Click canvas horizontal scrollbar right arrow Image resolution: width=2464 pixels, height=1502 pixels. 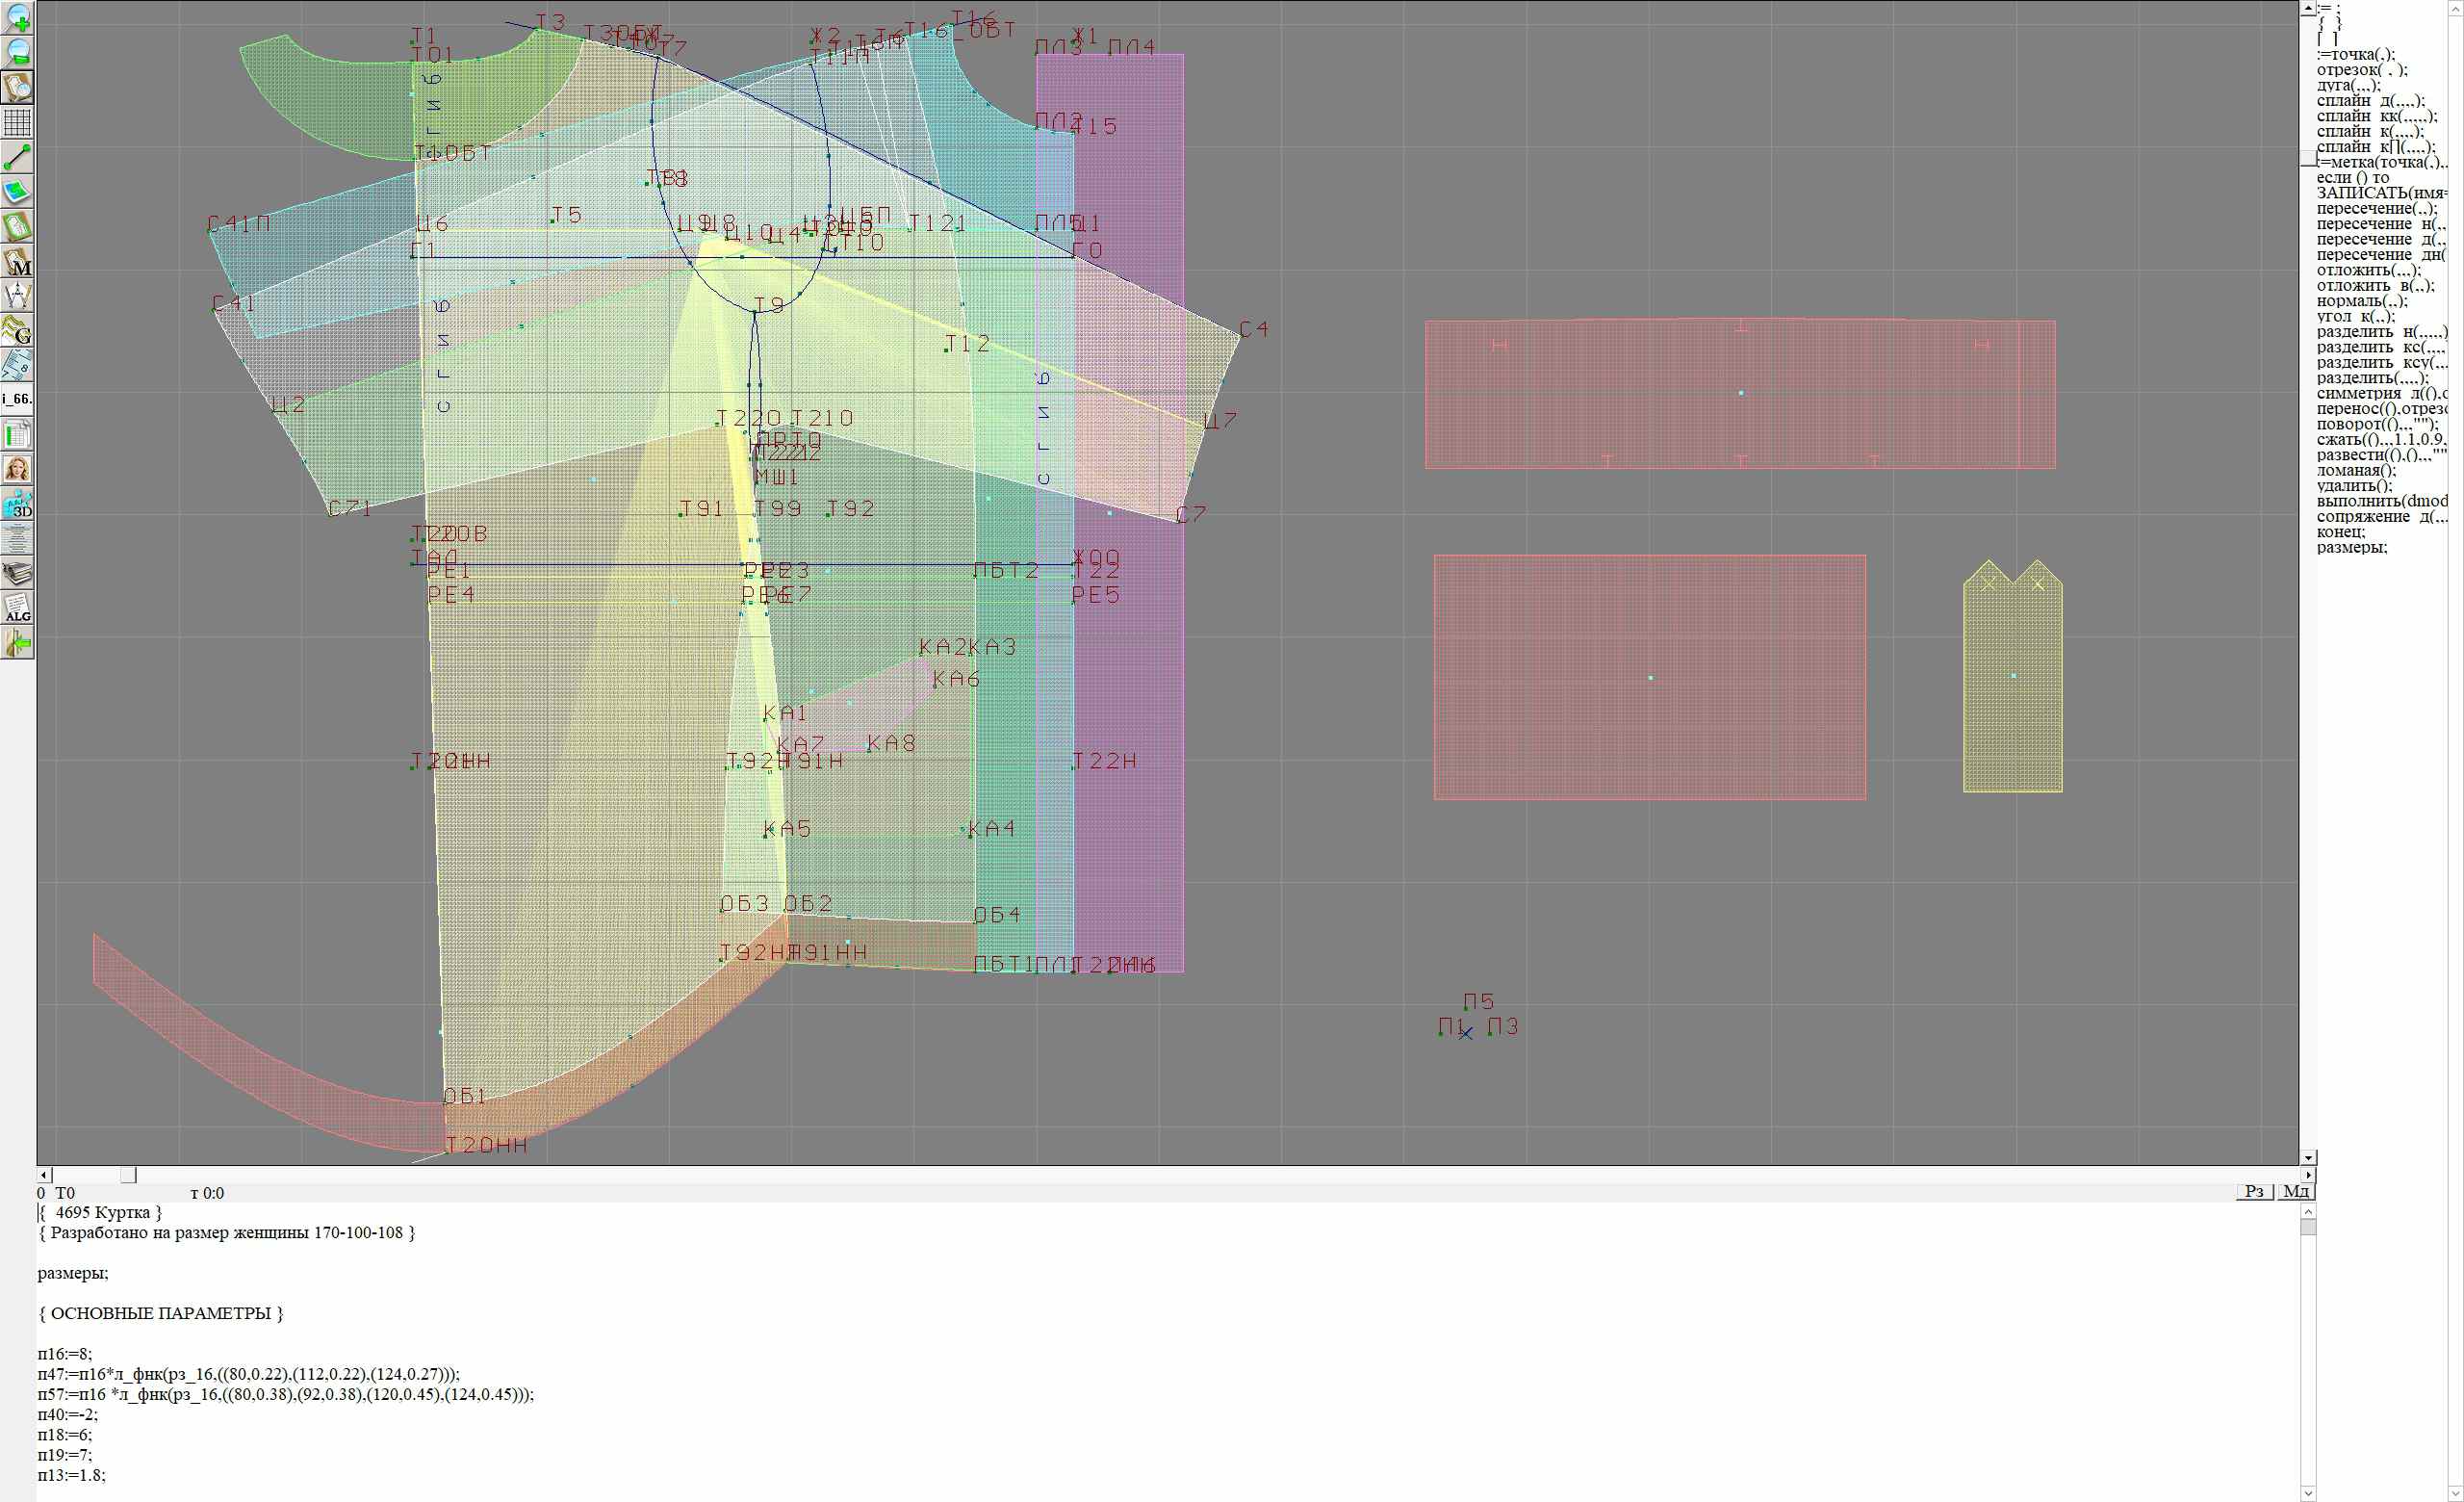[2308, 1175]
